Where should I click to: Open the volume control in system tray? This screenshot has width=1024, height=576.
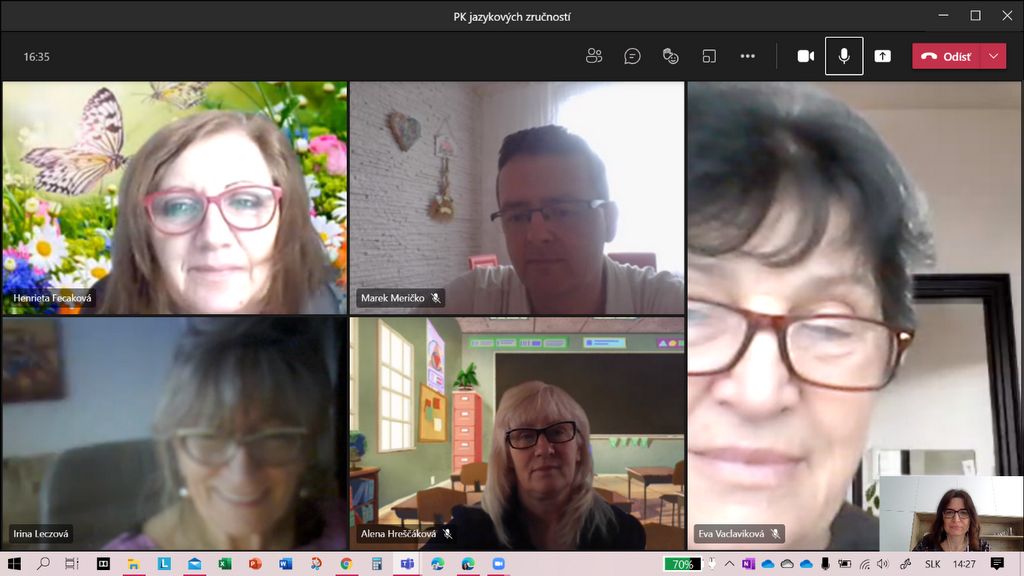(x=883, y=564)
